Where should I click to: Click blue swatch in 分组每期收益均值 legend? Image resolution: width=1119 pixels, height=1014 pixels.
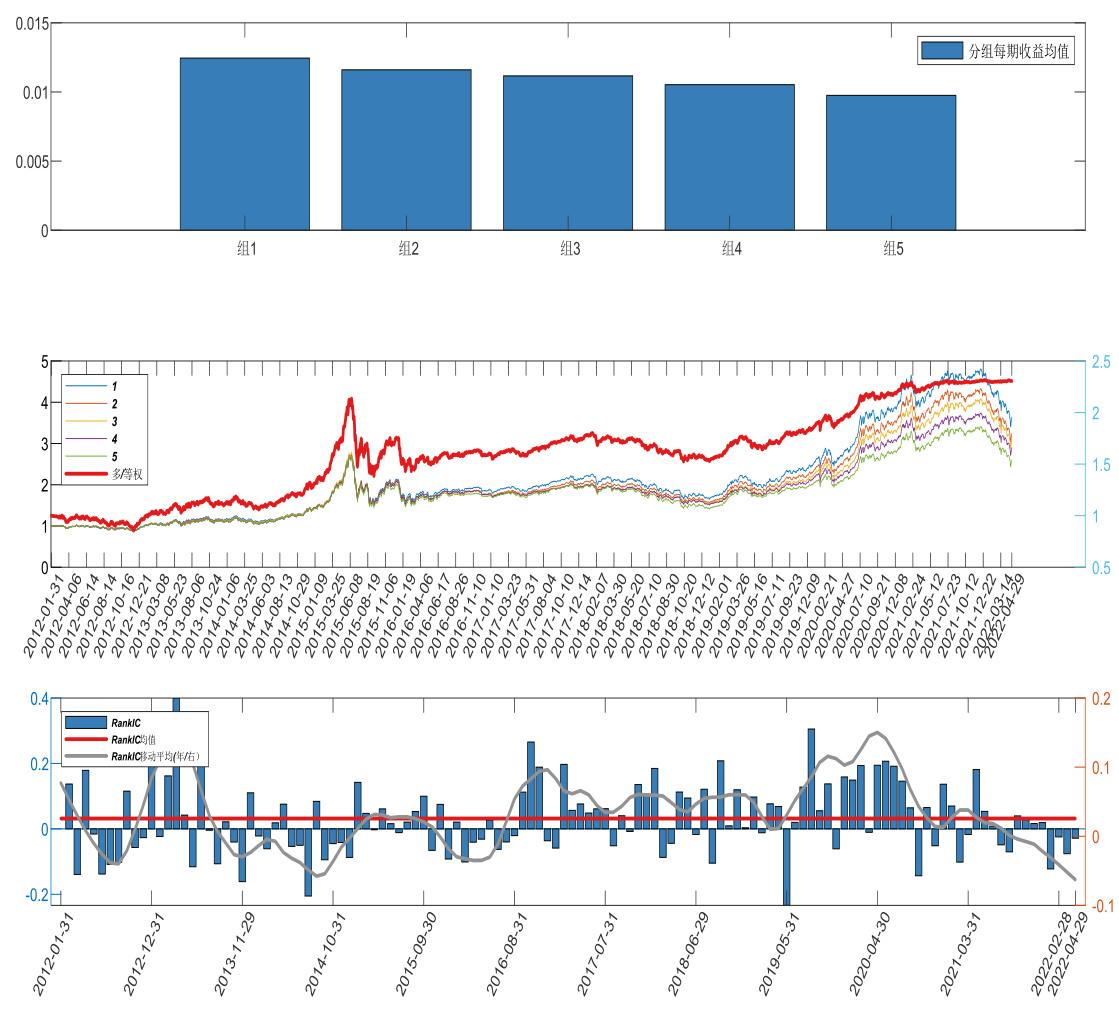942,52
